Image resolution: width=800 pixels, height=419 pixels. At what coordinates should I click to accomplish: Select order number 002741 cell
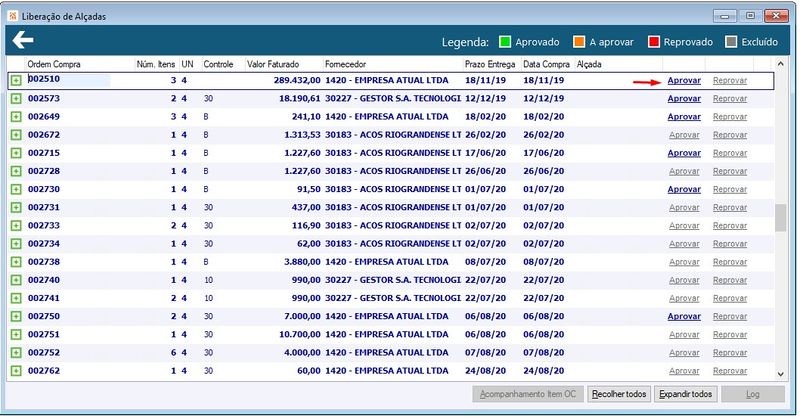[44, 298]
